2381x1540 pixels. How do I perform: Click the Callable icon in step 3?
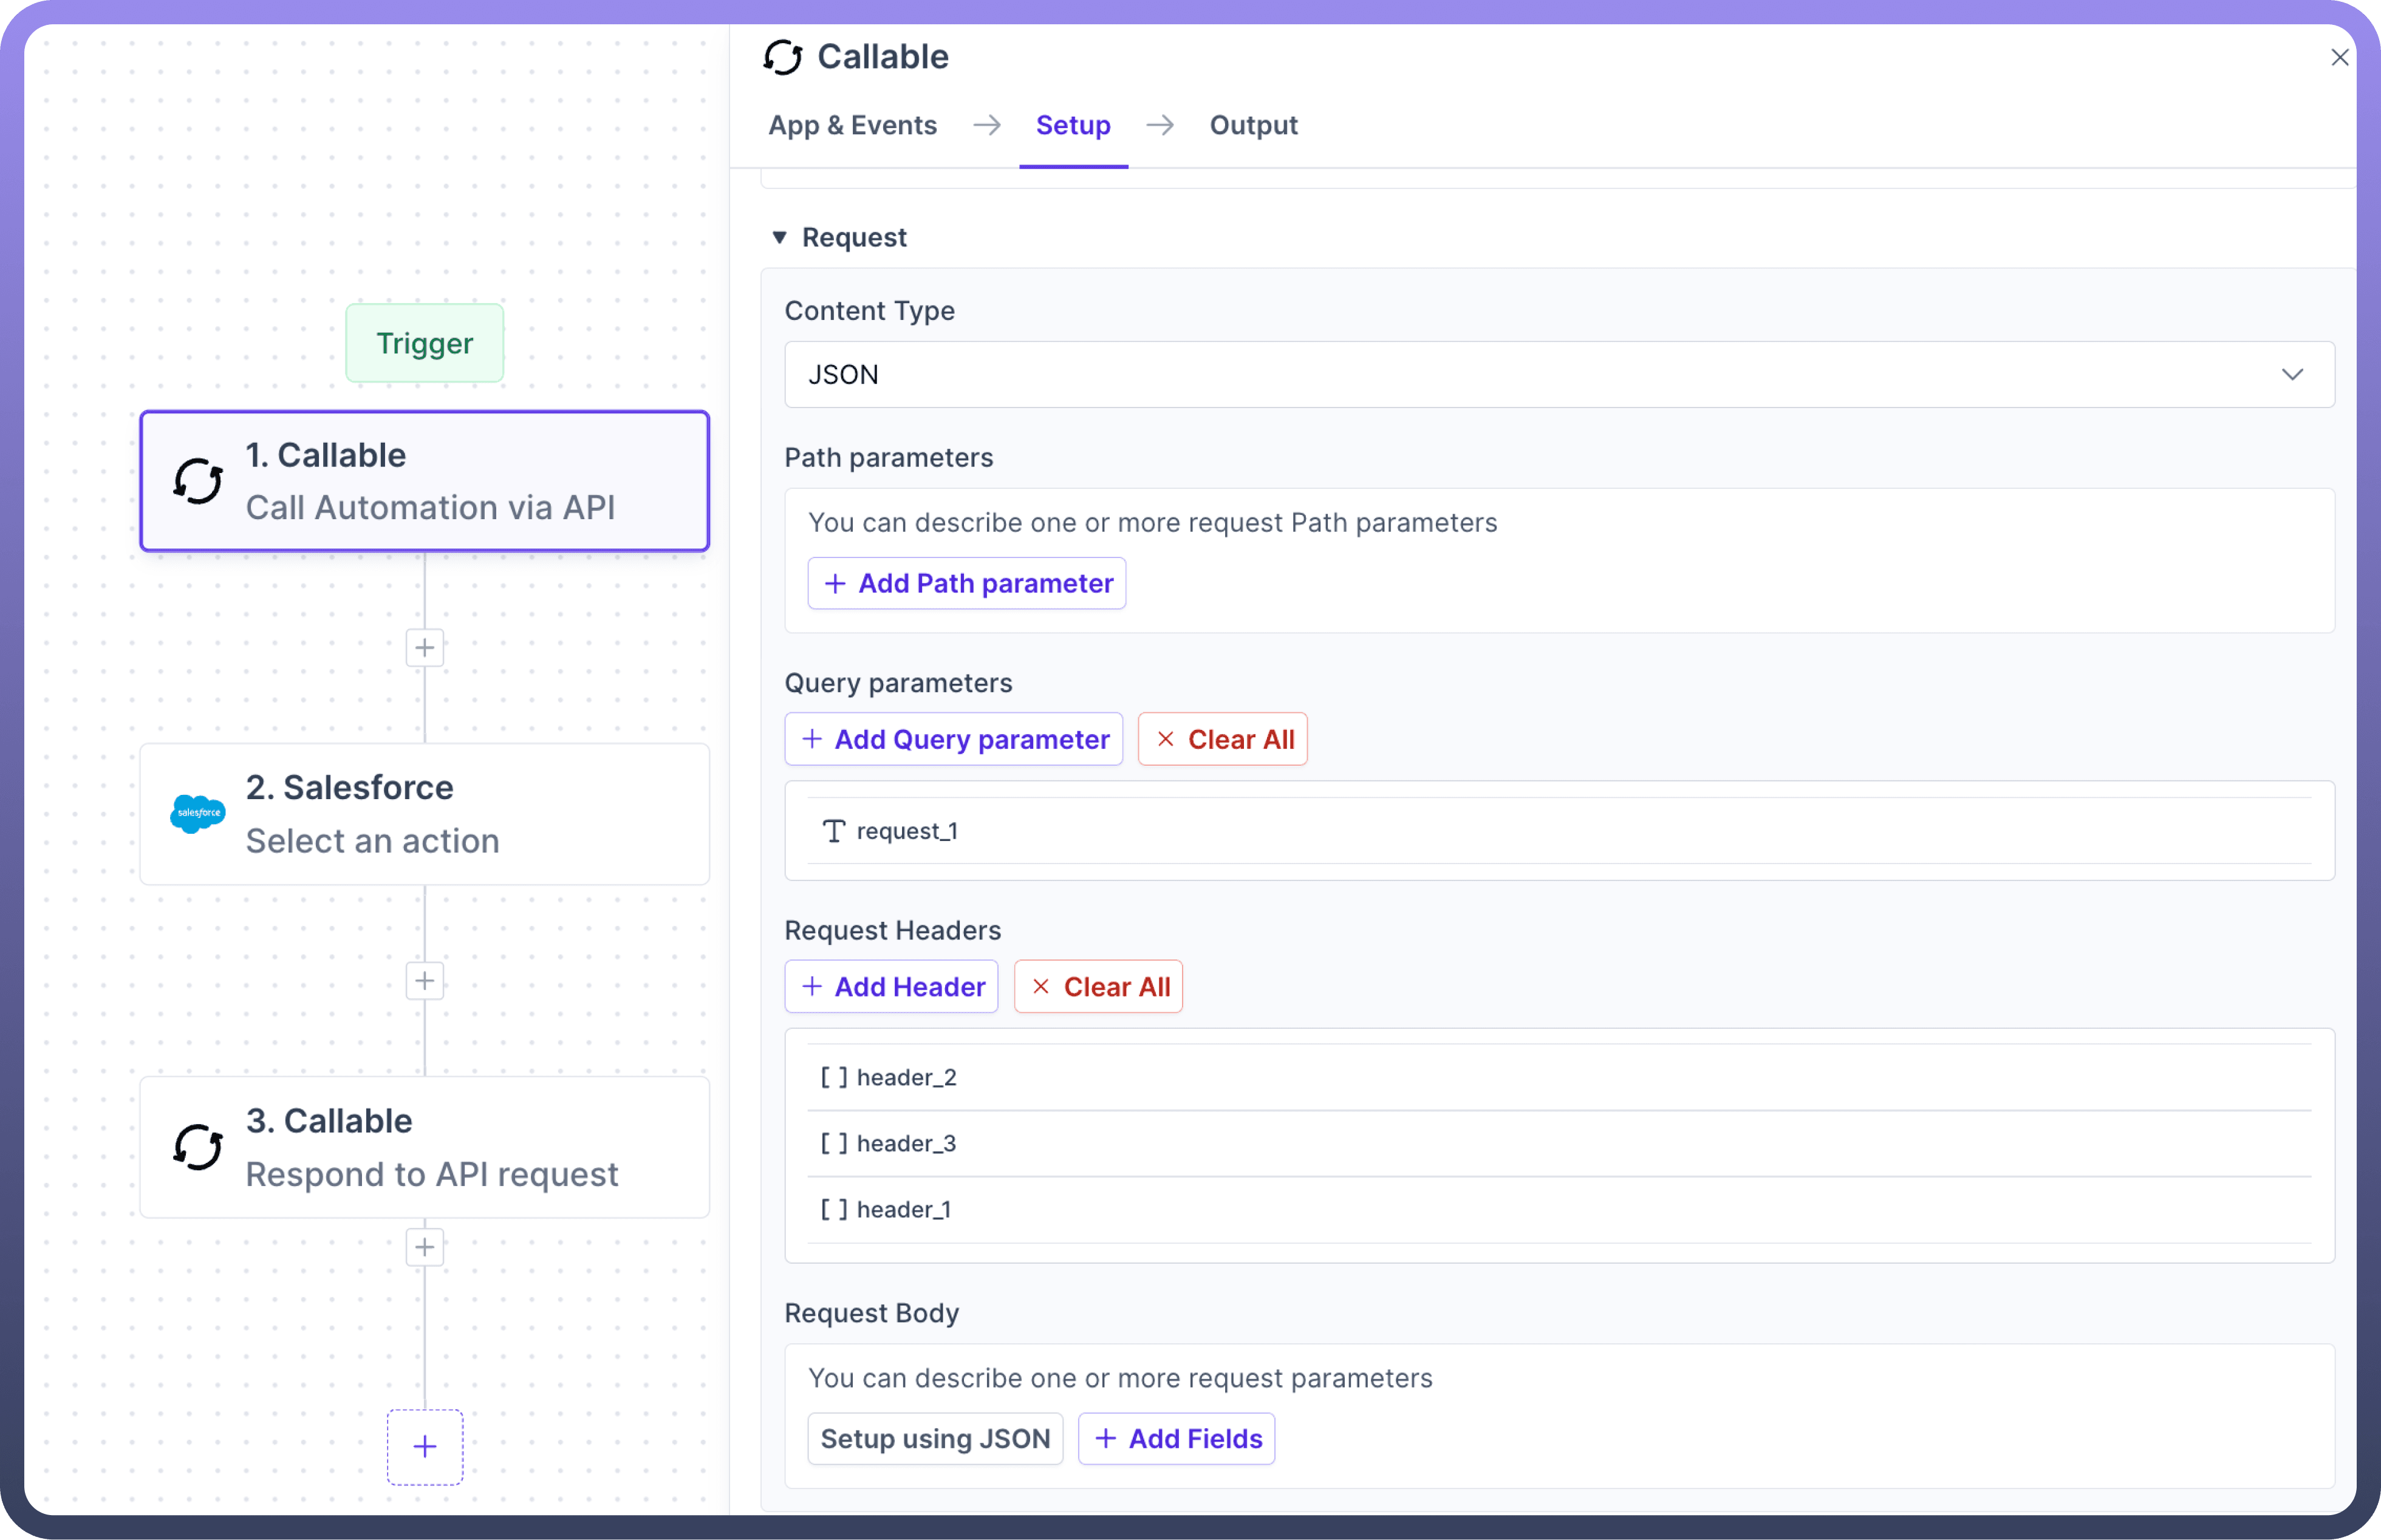[x=198, y=1146]
